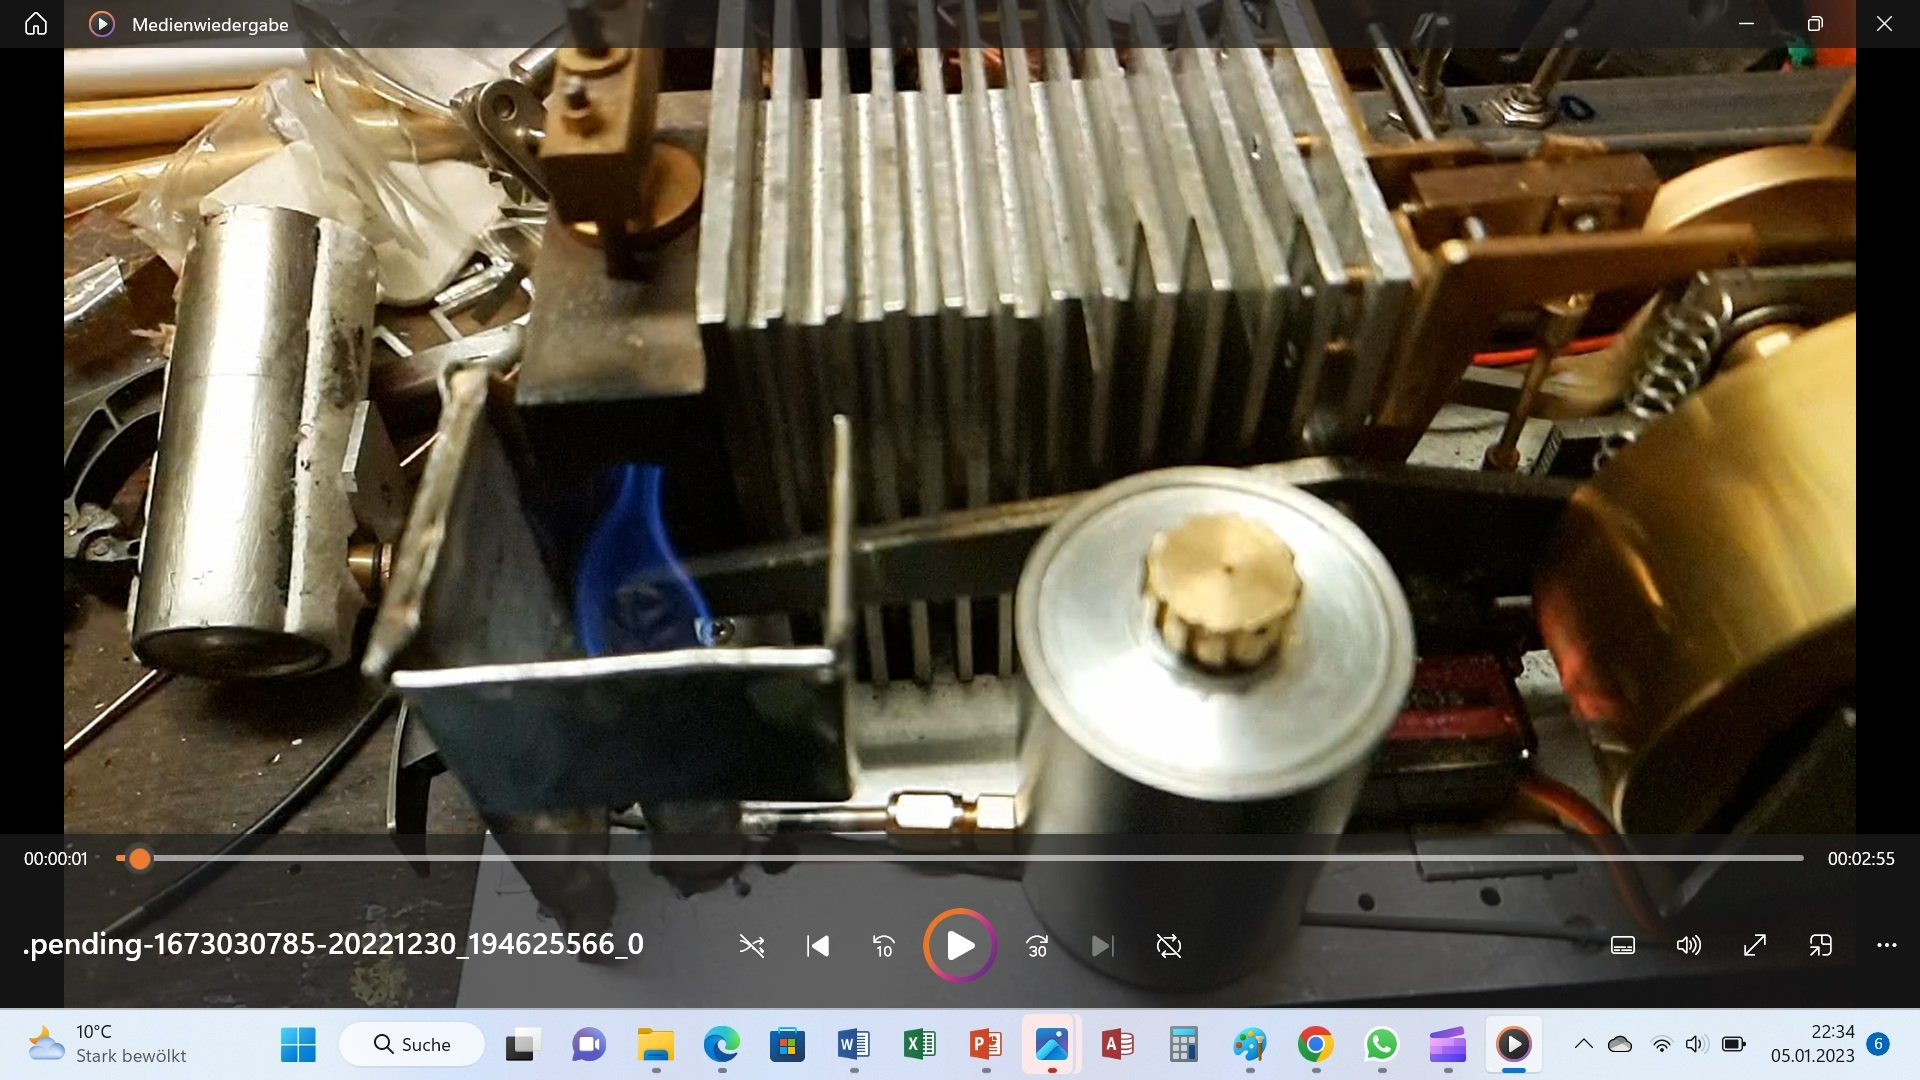The width and height of the screenshot is (1920, 1080).
Task: Open more options ellipsis menu
Action: tap(1886, 946)
